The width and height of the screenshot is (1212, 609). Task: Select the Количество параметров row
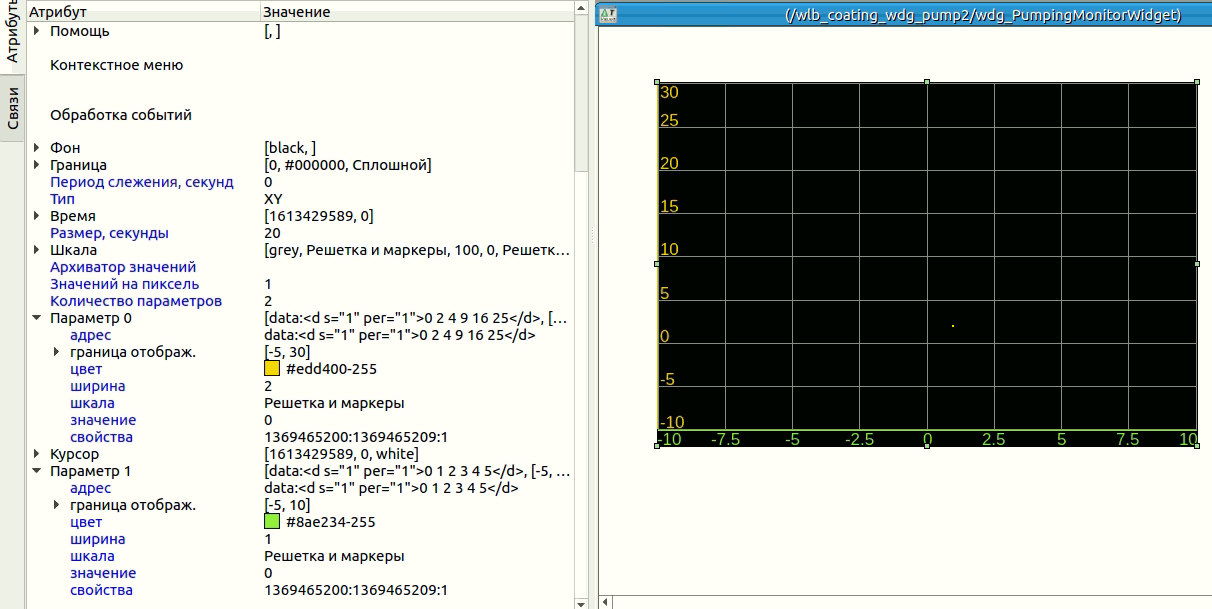[136, 301]
